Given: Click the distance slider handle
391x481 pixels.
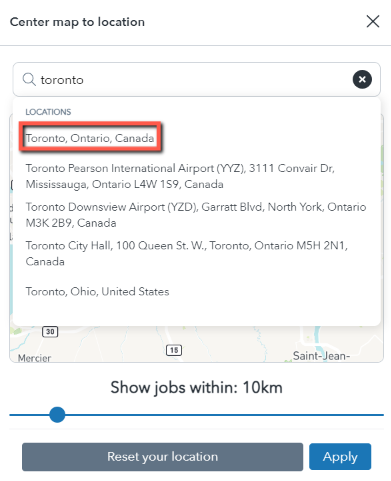Looking at the screenshot, I should 57,415.
